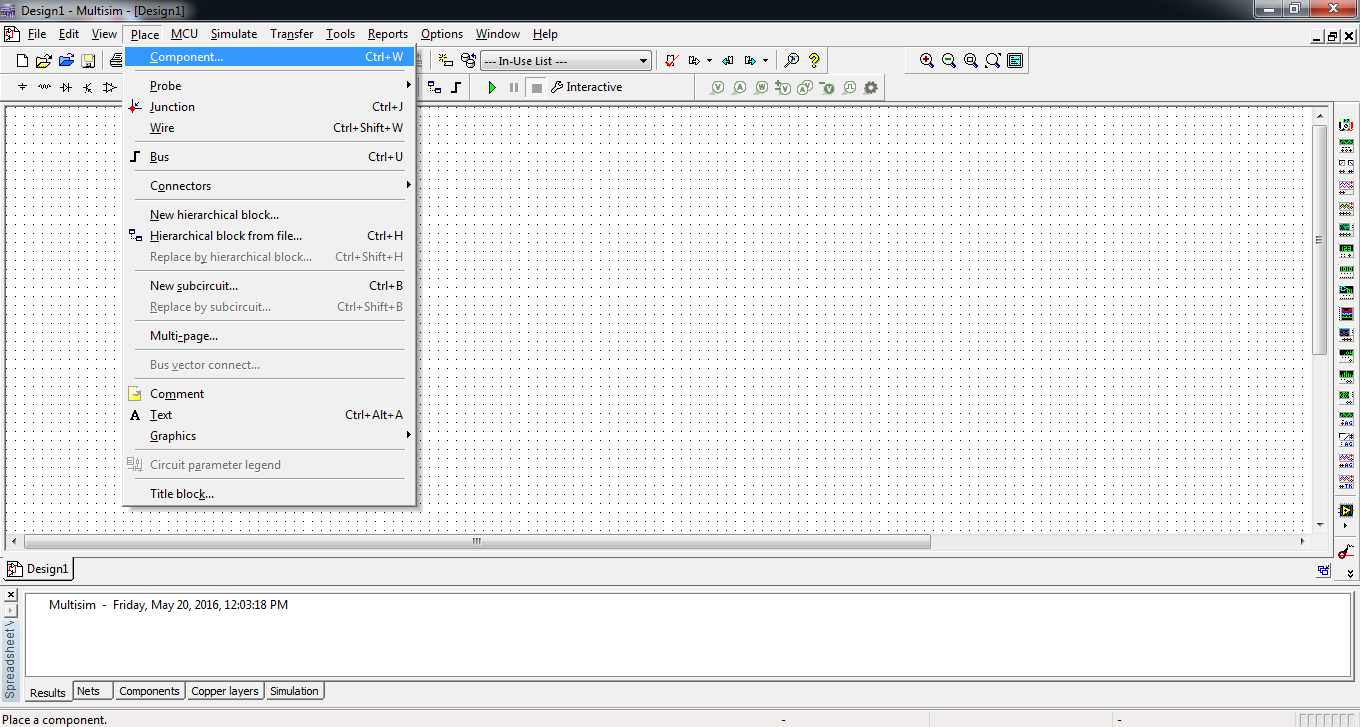Select Wire in Place menu
The width and height of the screenshot is (1360, 727).
[270, 128]
